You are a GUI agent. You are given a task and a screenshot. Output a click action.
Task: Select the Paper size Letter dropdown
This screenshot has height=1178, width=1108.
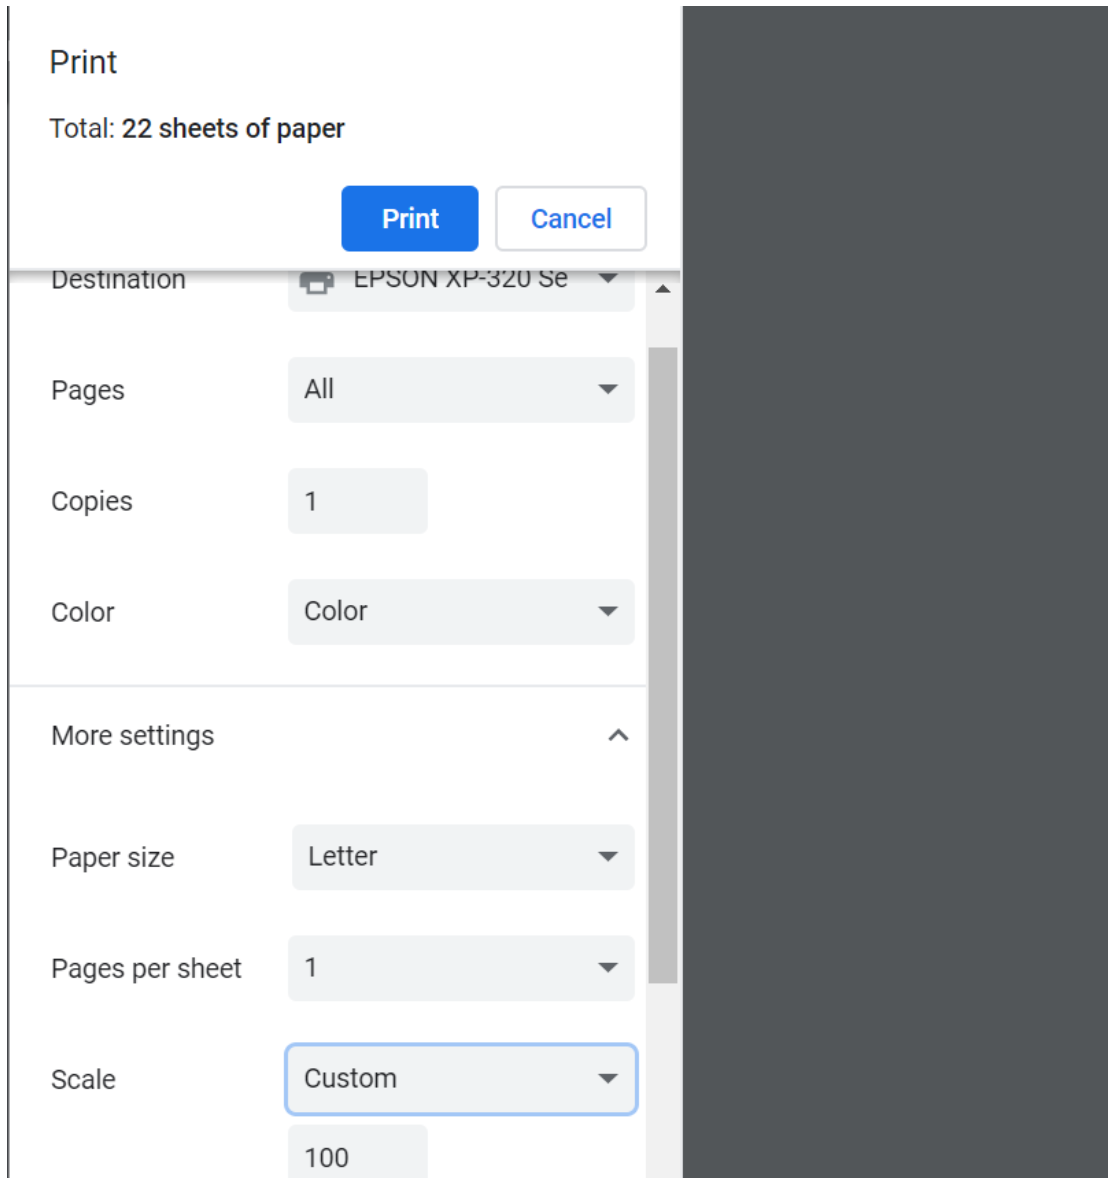(x=463, y=857)
